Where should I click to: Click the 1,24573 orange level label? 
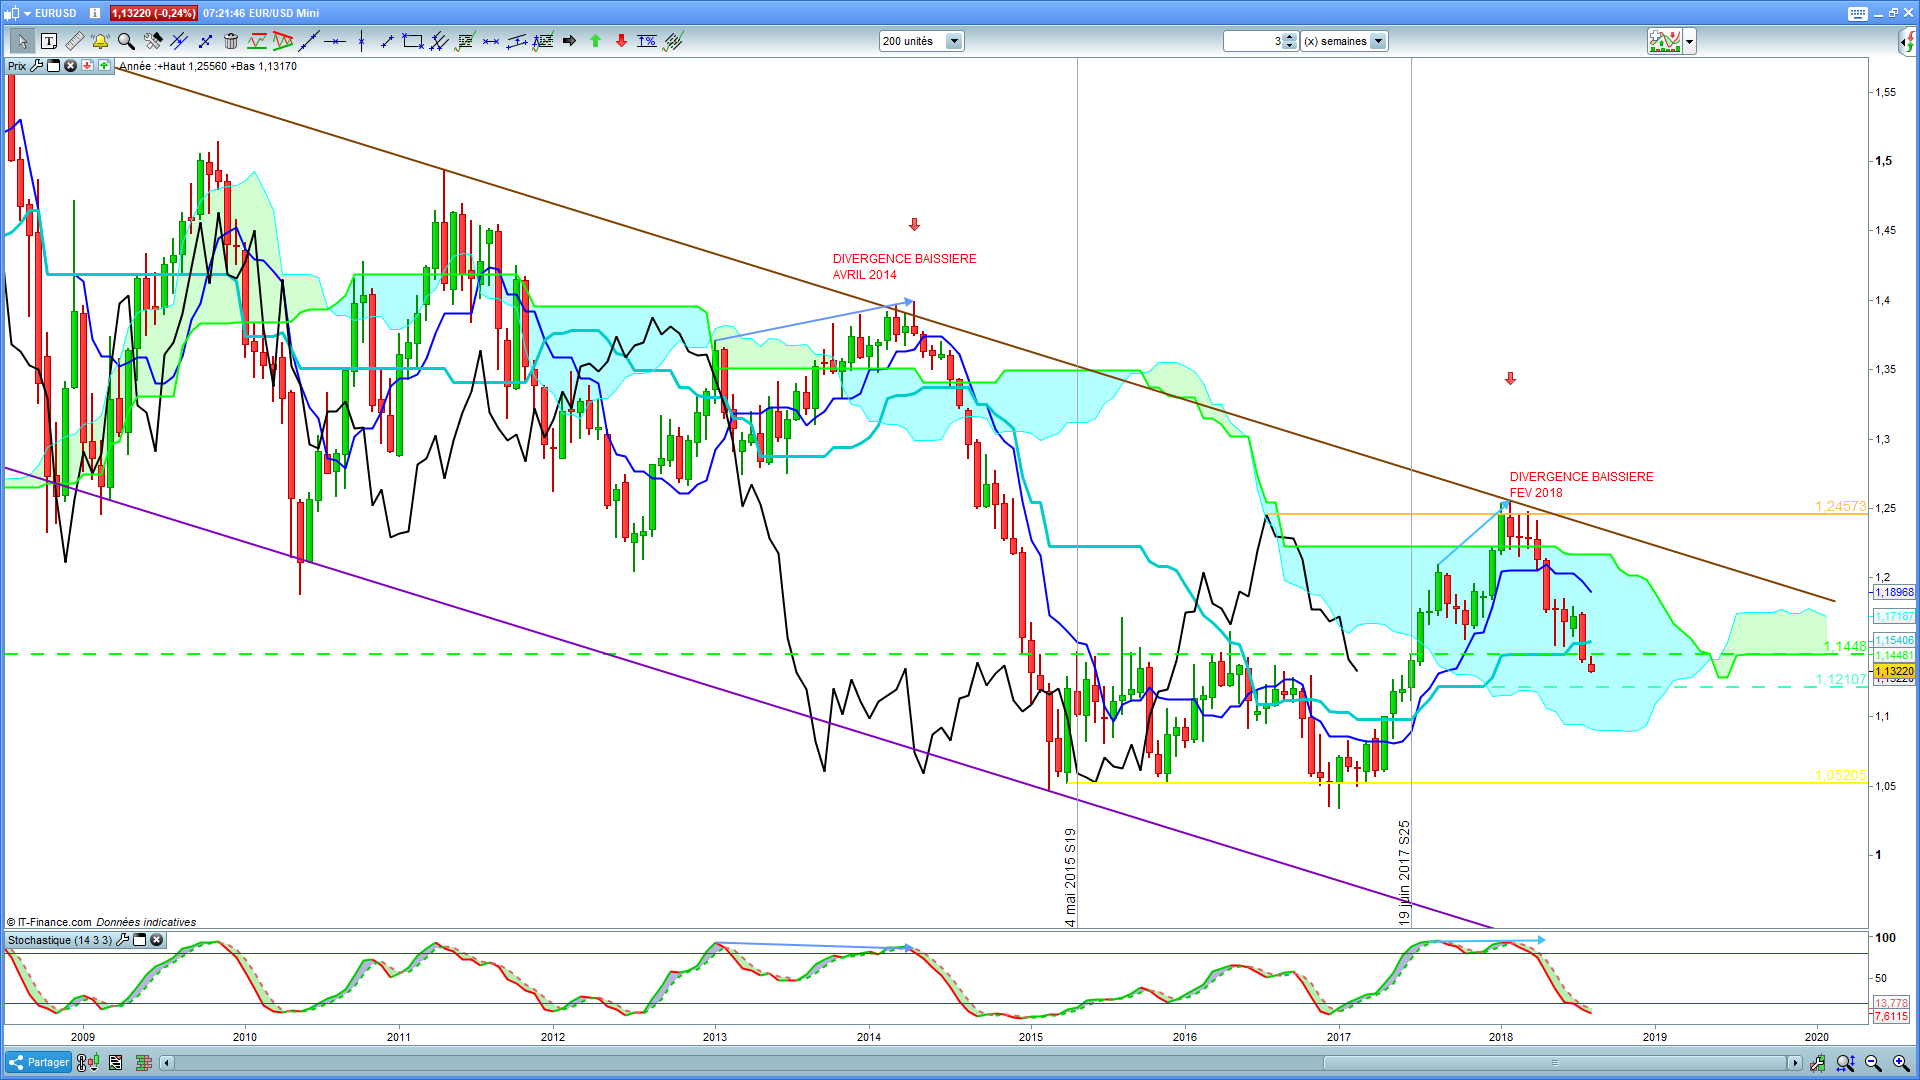coord(1840,507)
